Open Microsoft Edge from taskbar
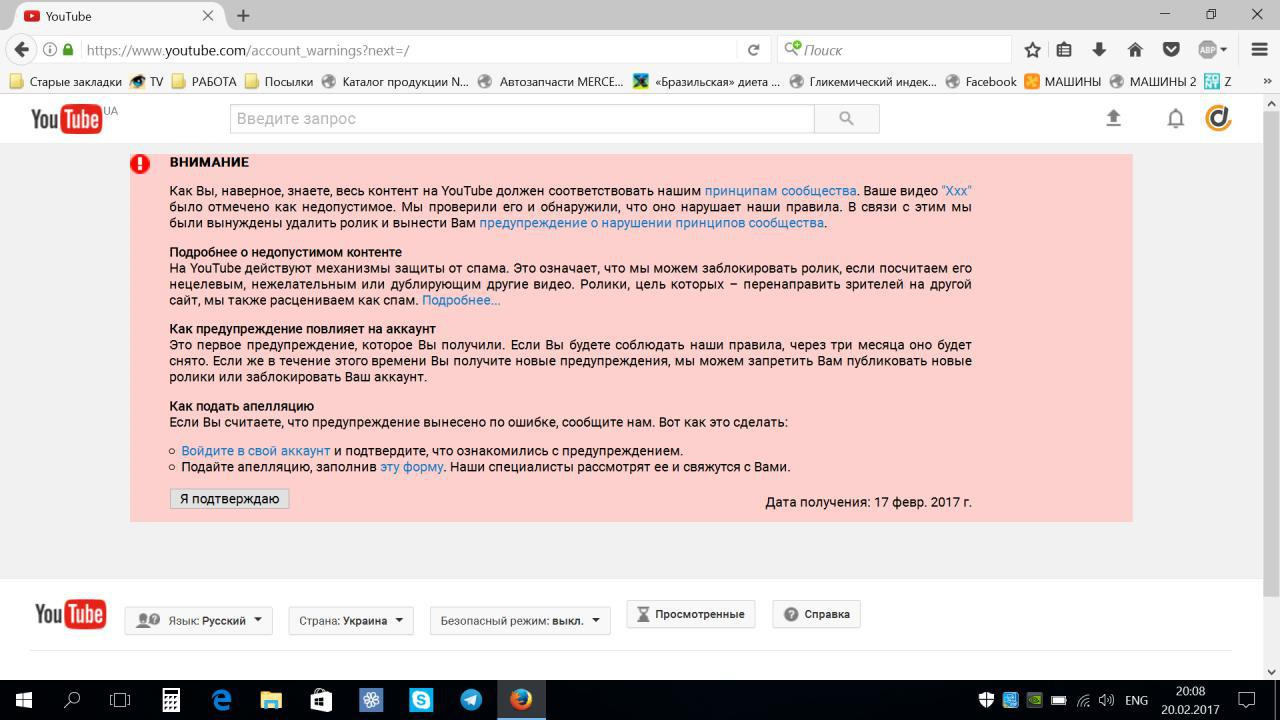Screen dimensions: 1280x720 pos(221,700)
